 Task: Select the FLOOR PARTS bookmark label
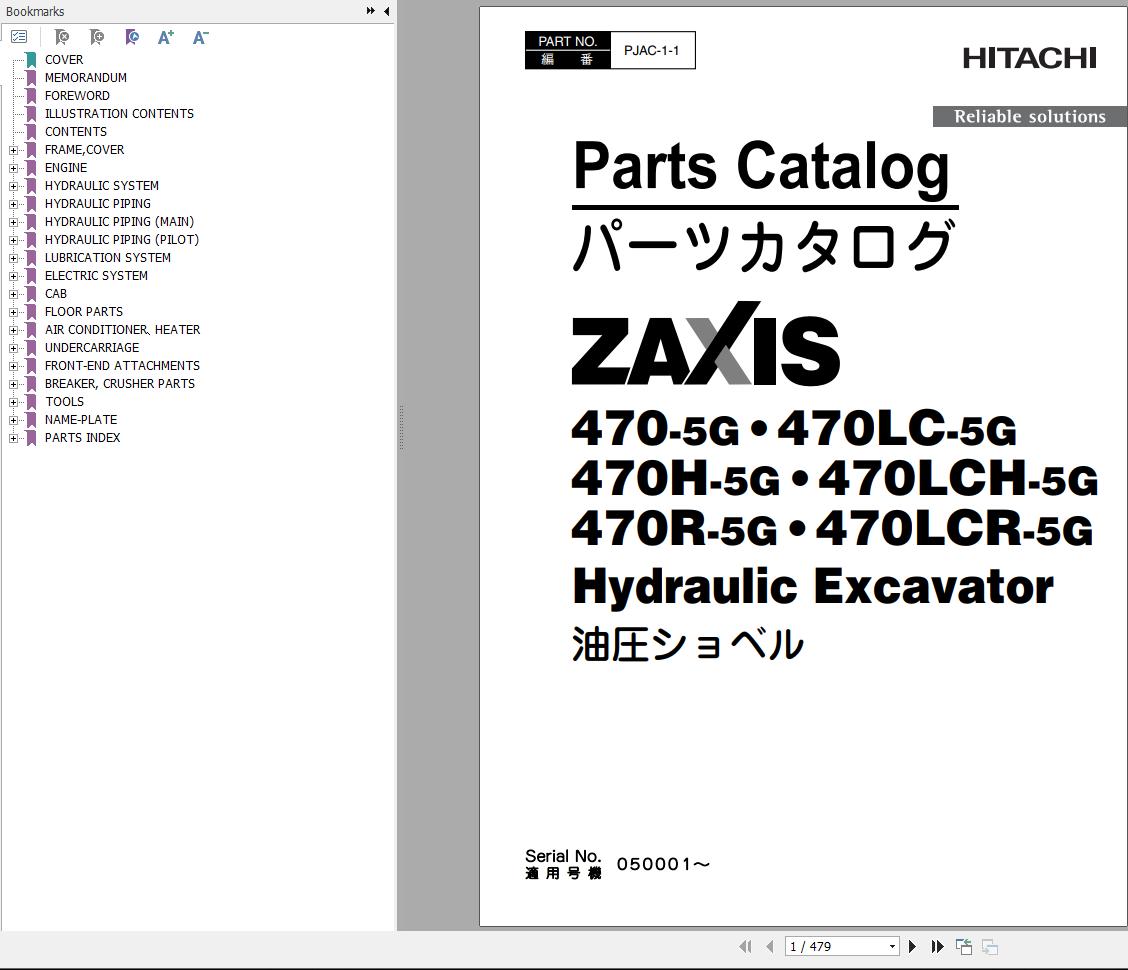coord(83,312)
